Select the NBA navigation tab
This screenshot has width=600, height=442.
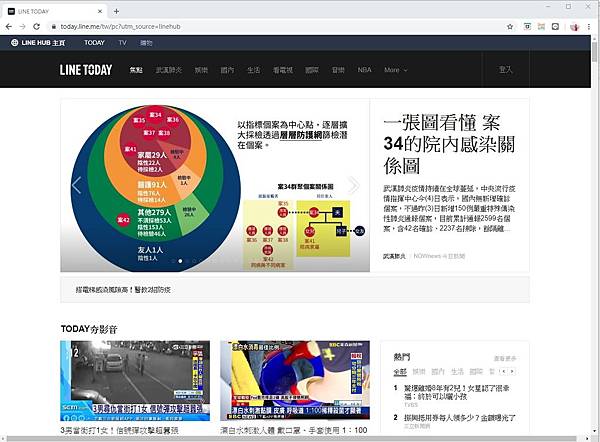pos(364,70)
